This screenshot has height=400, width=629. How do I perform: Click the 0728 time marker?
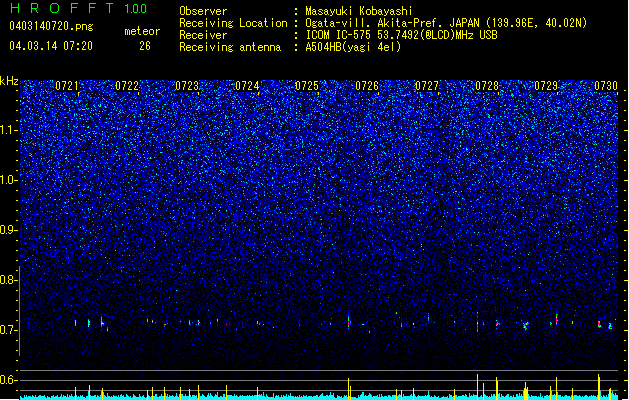point(487,86)
